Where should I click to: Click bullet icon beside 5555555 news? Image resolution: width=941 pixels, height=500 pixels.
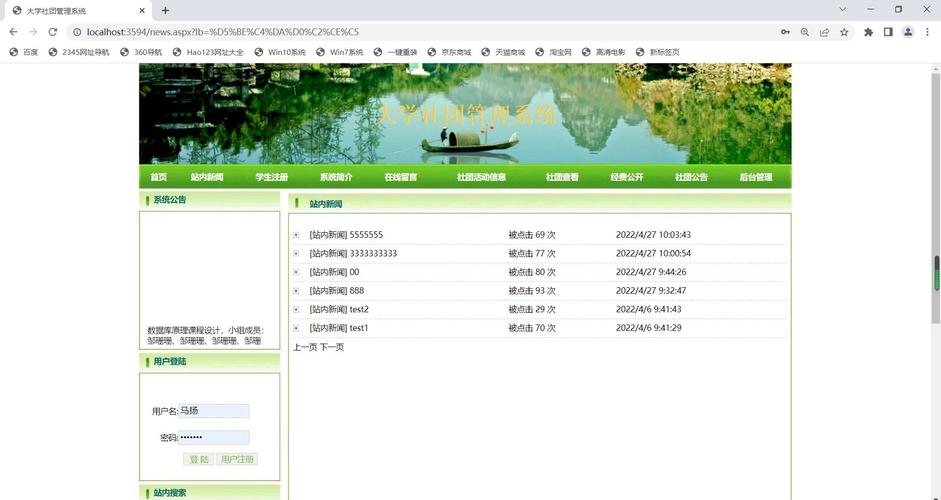(x=296, y=235)
